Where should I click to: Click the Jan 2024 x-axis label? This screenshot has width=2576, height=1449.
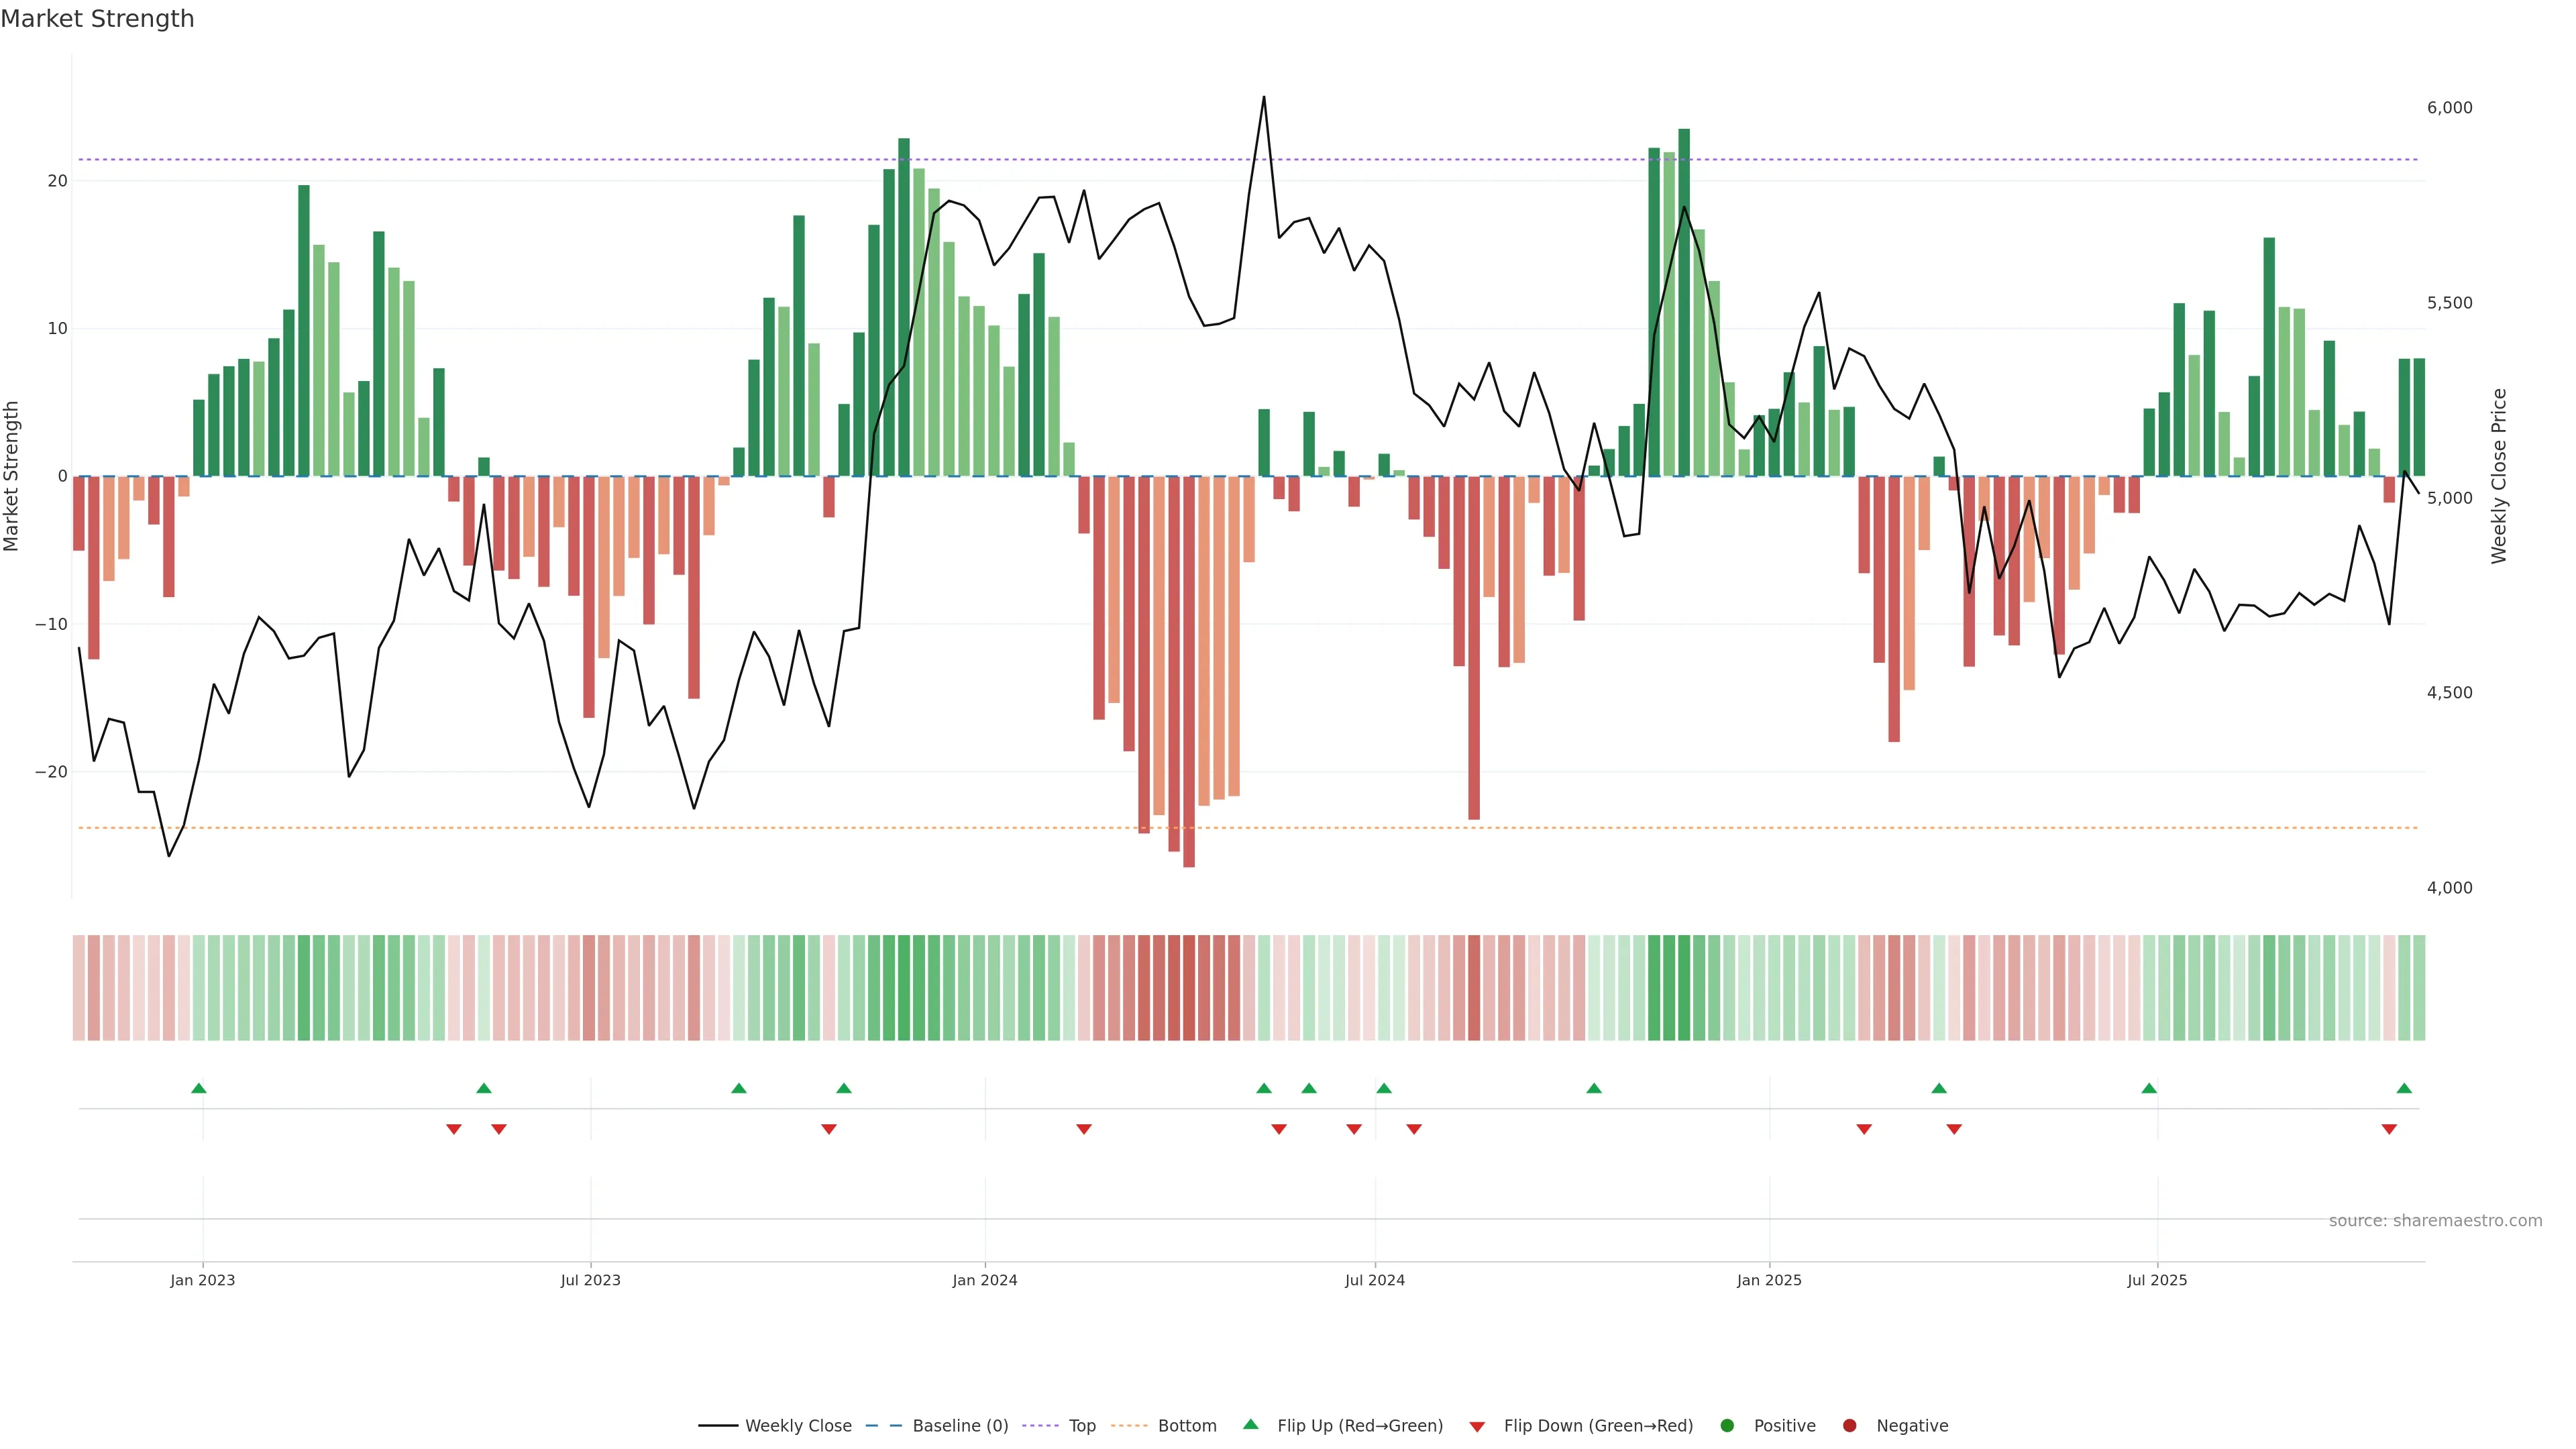[x=984, y=1280]
